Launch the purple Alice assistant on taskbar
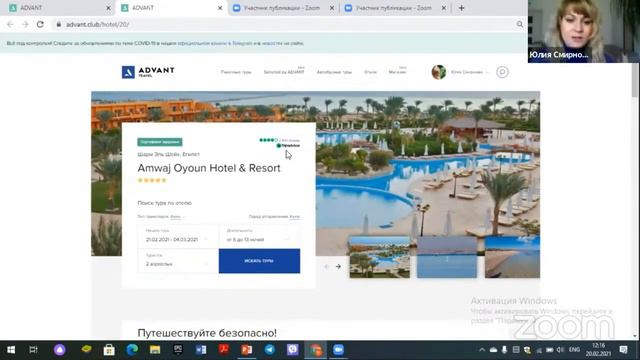 [60, 350]
